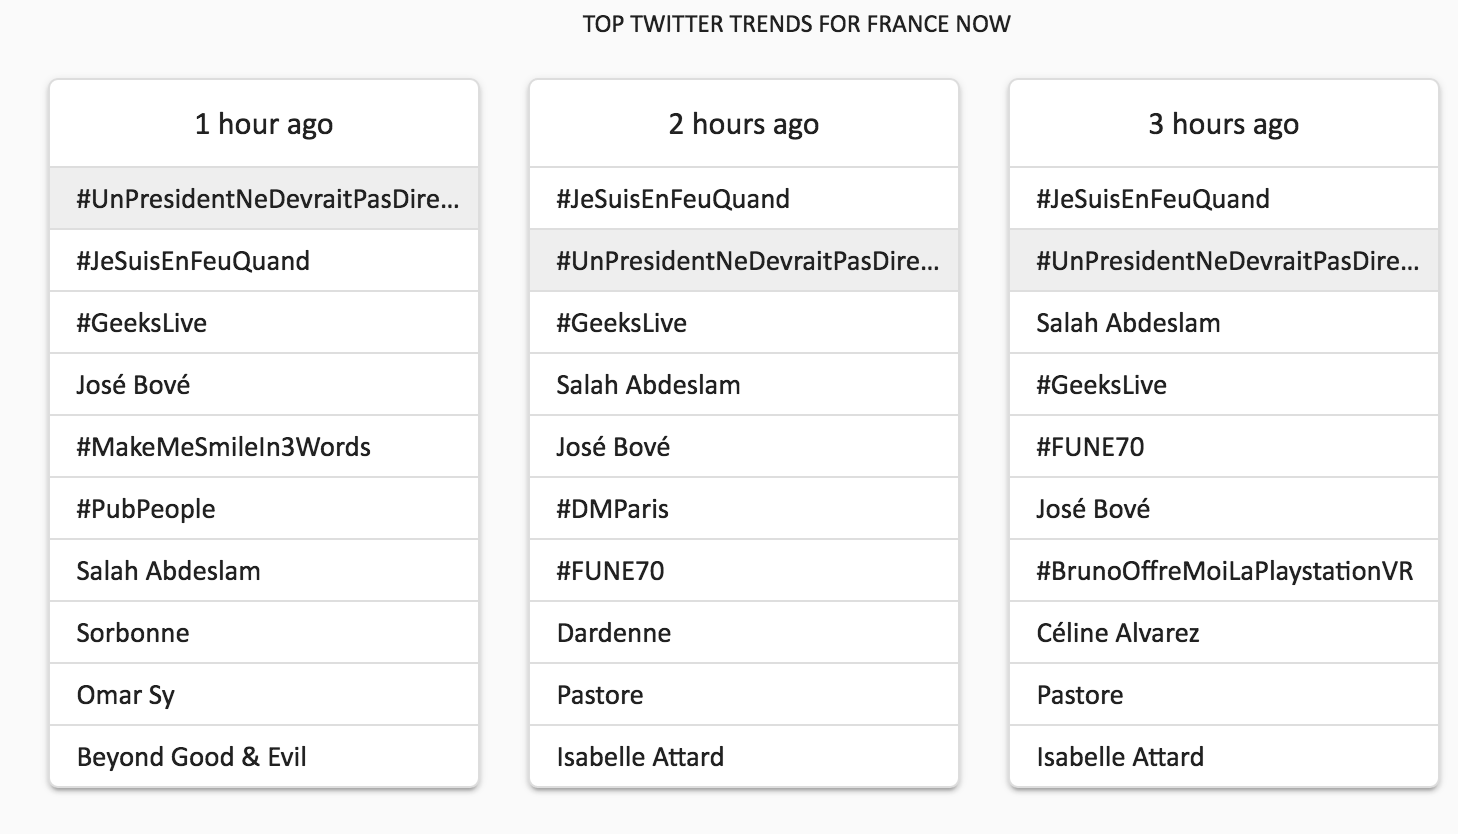The height and width of the screenshot is (834, 1458).
Task: Click #JeSuisEnFeuQuand under 1 hour ago
Action: point(193,261)
